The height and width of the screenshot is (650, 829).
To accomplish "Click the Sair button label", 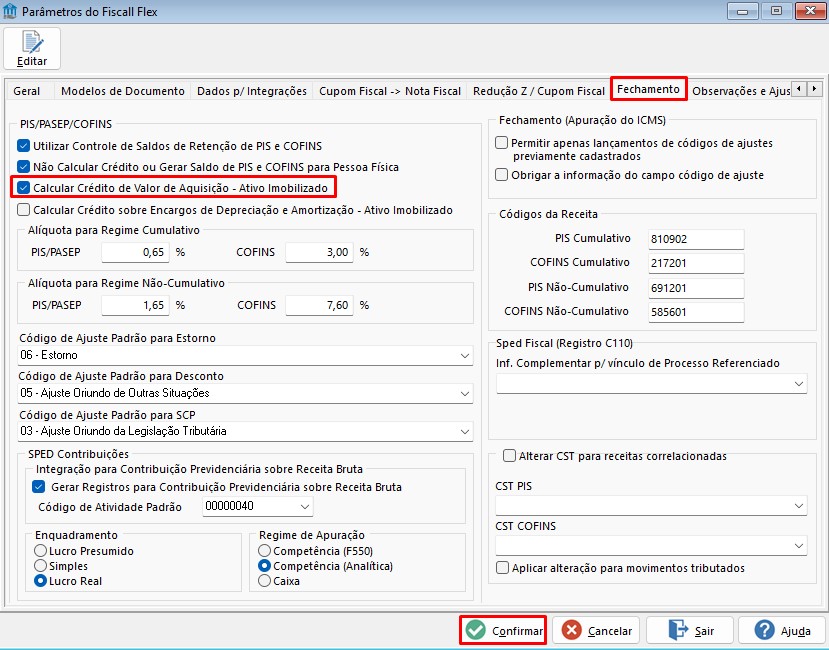I will (704, 631).
